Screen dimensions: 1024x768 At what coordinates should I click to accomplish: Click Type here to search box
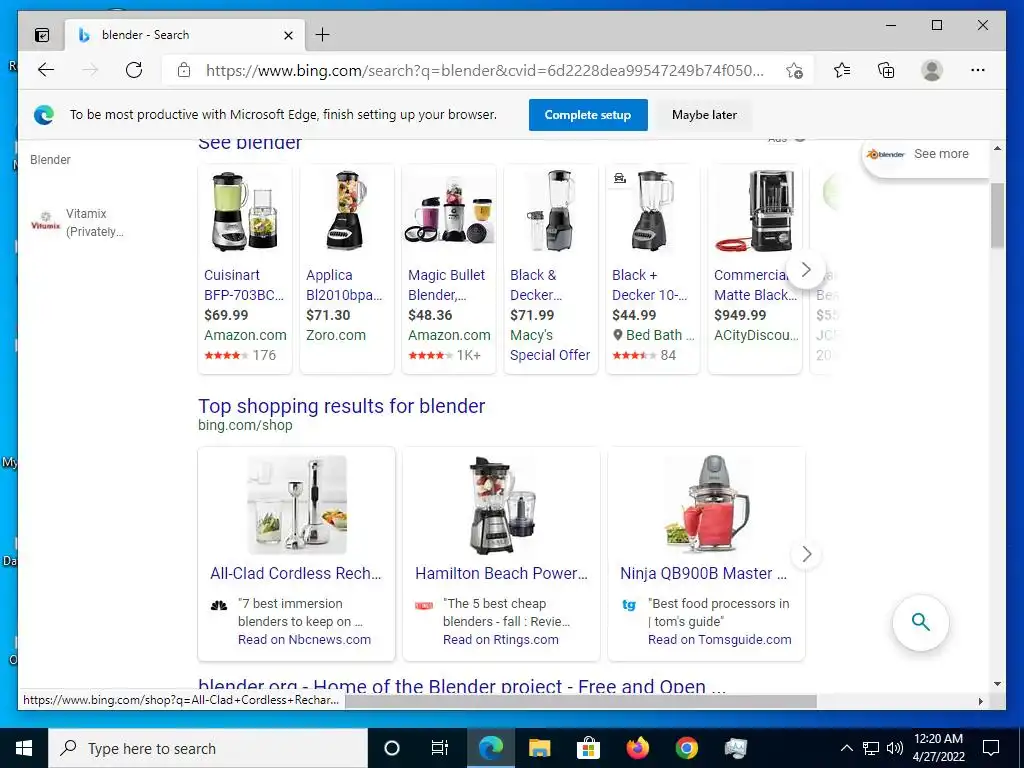coord(208,748)
